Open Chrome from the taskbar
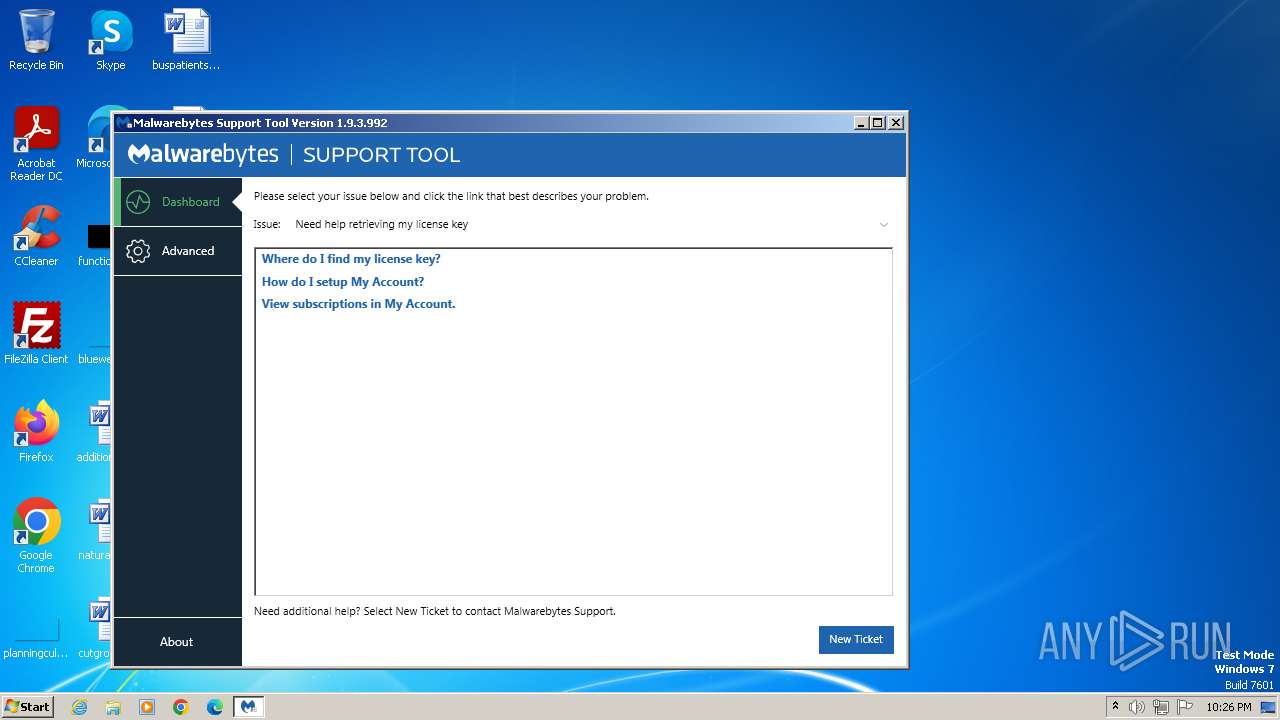Screen dimensions: 1280x720 (x=181, y=707)
